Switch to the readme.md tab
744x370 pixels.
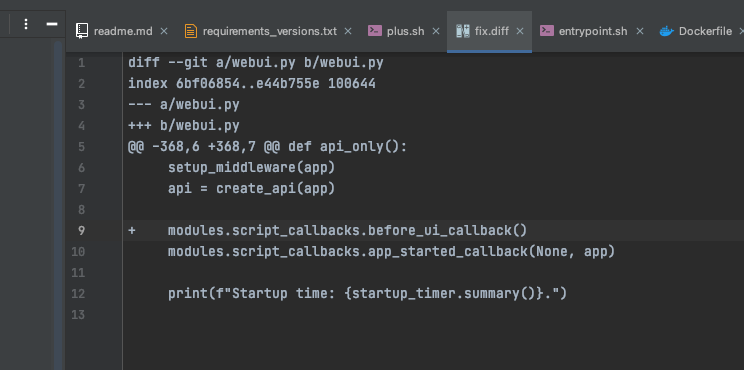123,31
